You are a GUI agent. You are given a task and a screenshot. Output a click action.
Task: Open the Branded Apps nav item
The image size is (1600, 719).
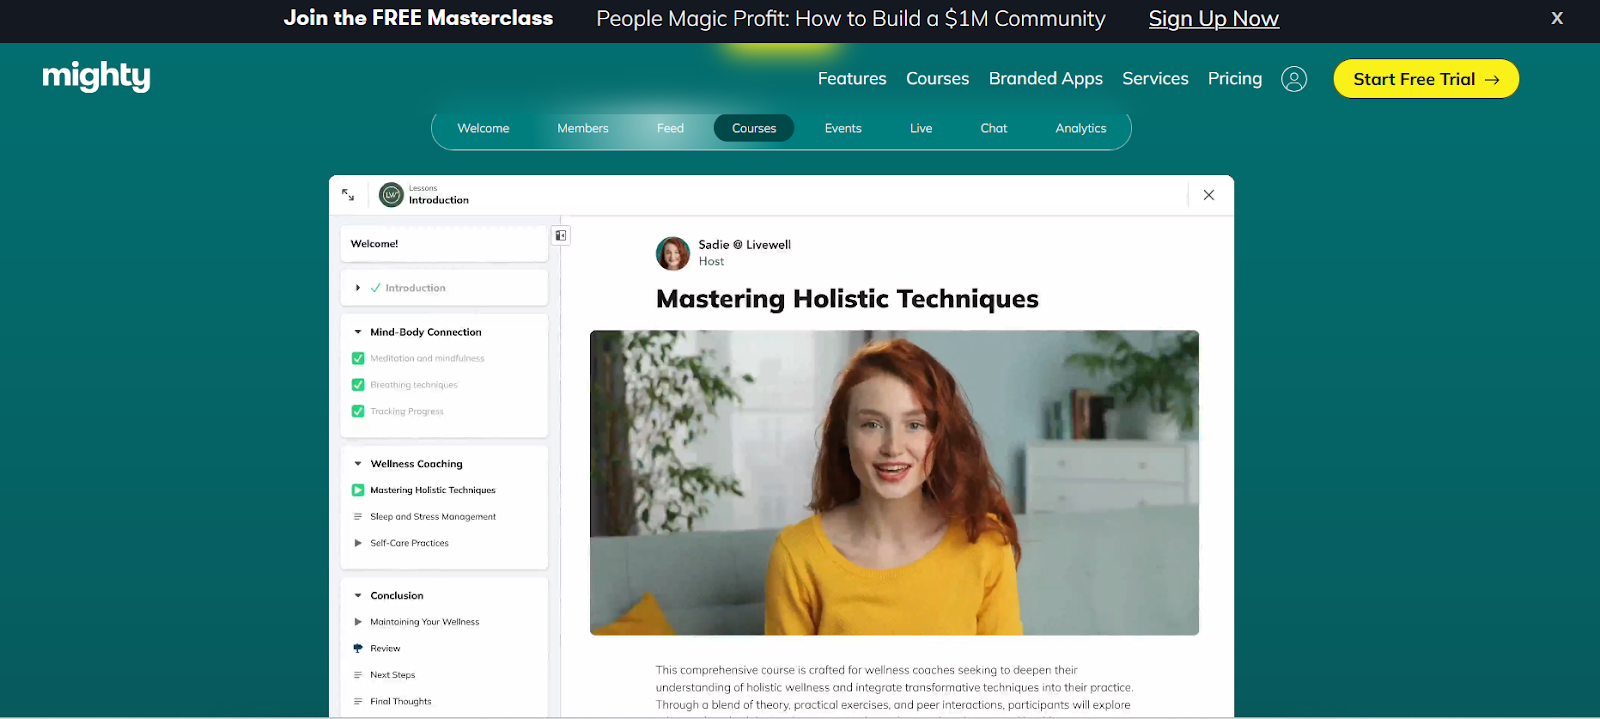pyautogui.click(x=1045, y=78)
